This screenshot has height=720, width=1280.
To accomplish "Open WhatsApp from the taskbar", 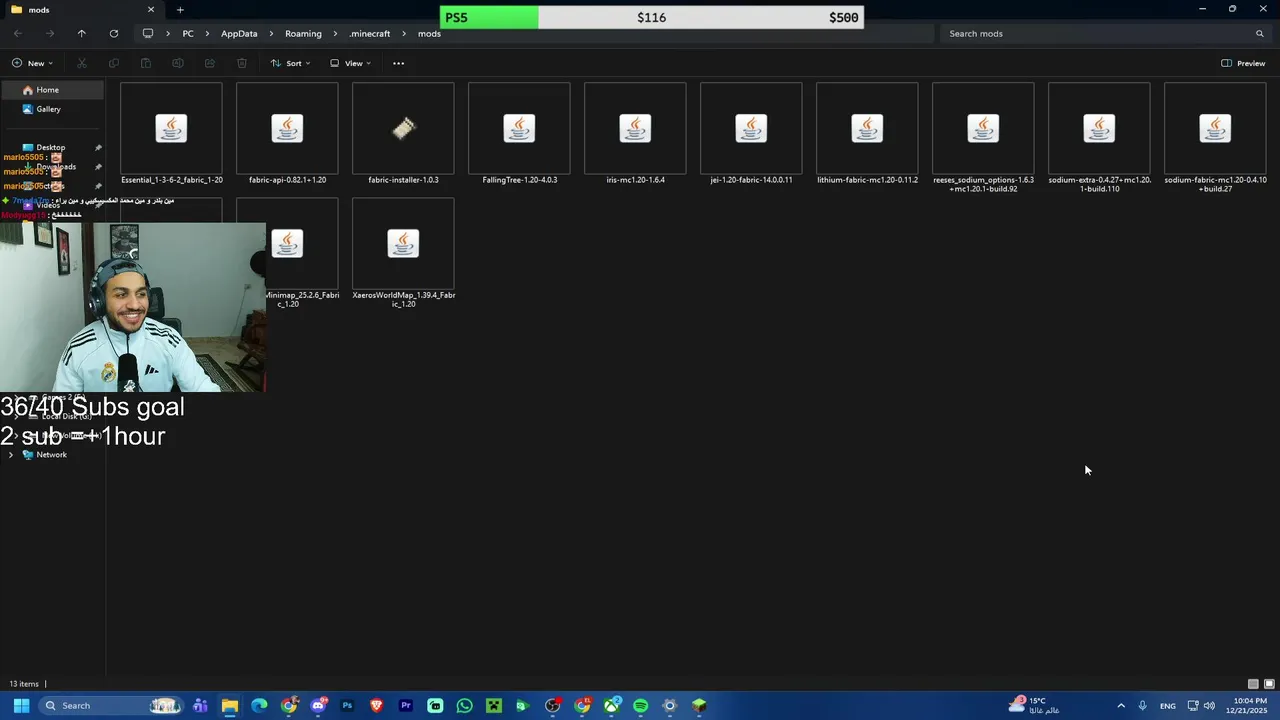I will [464, 705].
